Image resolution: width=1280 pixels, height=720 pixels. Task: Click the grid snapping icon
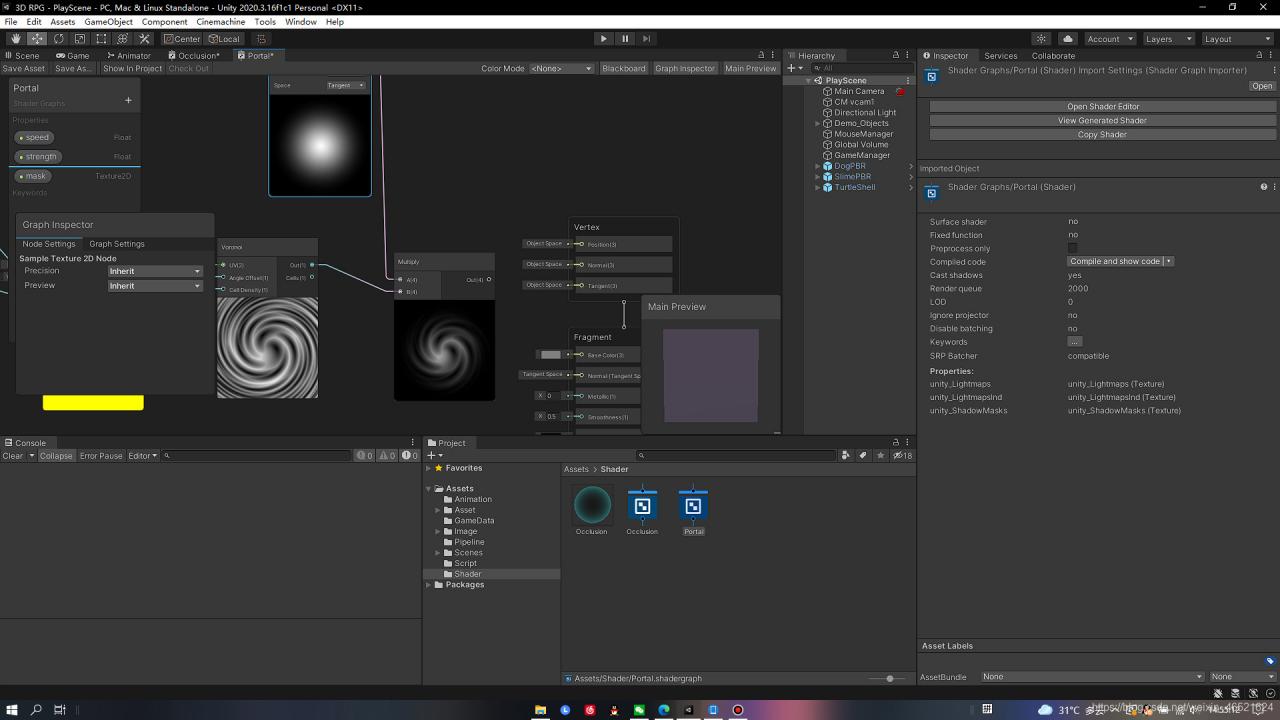coord(261,39)
